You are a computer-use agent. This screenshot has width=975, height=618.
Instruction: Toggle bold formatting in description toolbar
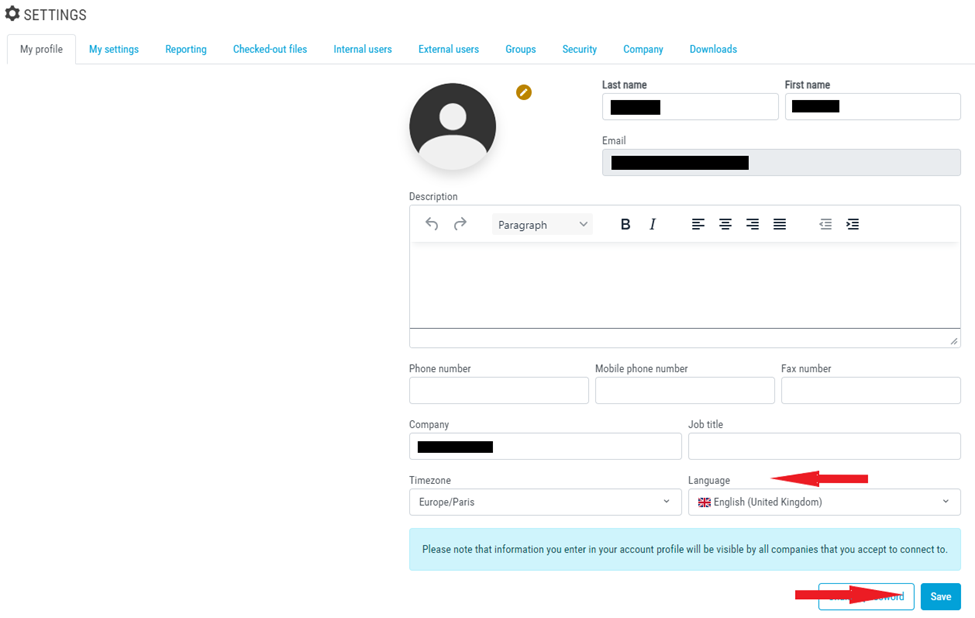(626, 224)
